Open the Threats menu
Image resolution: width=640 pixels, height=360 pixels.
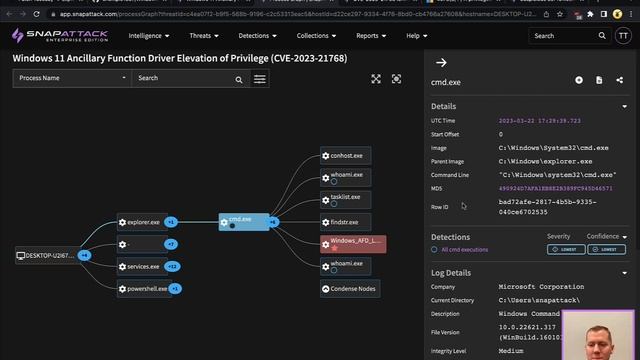point(204,36)
